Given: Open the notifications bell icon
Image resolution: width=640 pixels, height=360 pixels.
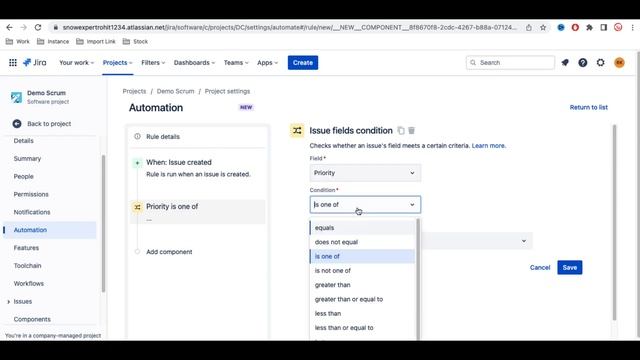Looking at the screenshot, I should (x=565, y=62).
